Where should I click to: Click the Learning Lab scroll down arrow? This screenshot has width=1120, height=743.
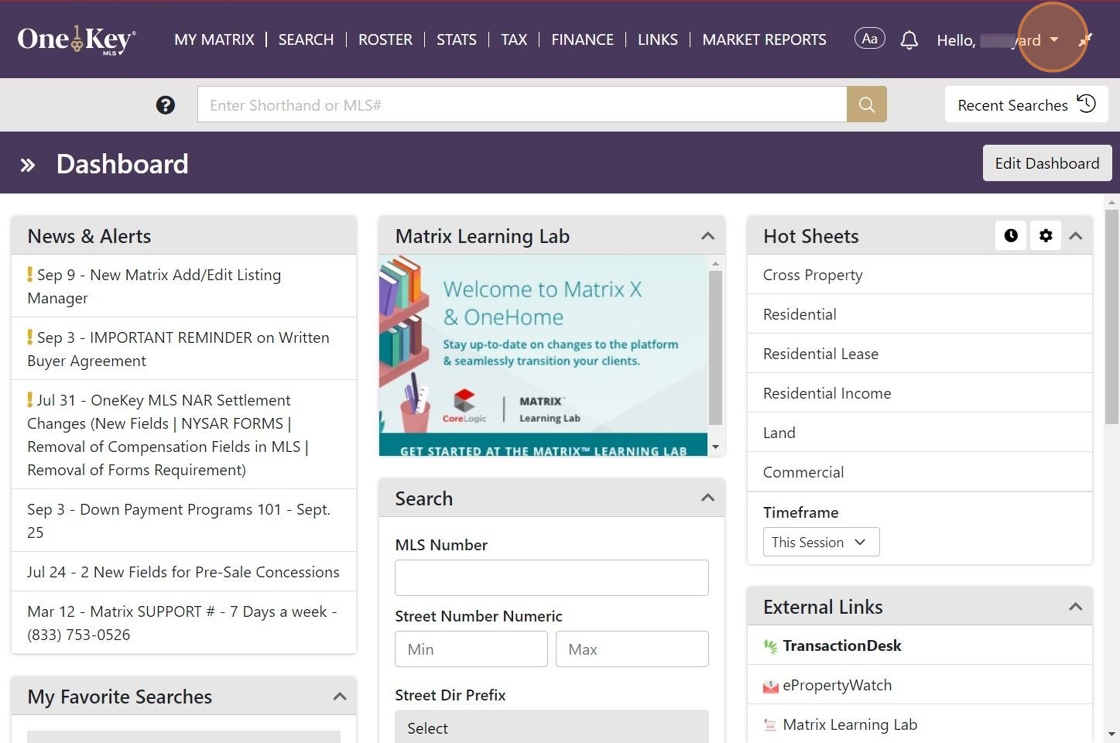[x=715, y=447]
